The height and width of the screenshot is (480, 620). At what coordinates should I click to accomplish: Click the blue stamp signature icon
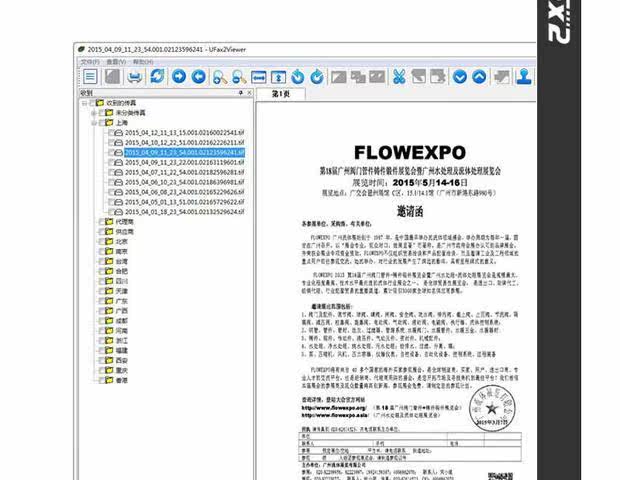[524, 77]
